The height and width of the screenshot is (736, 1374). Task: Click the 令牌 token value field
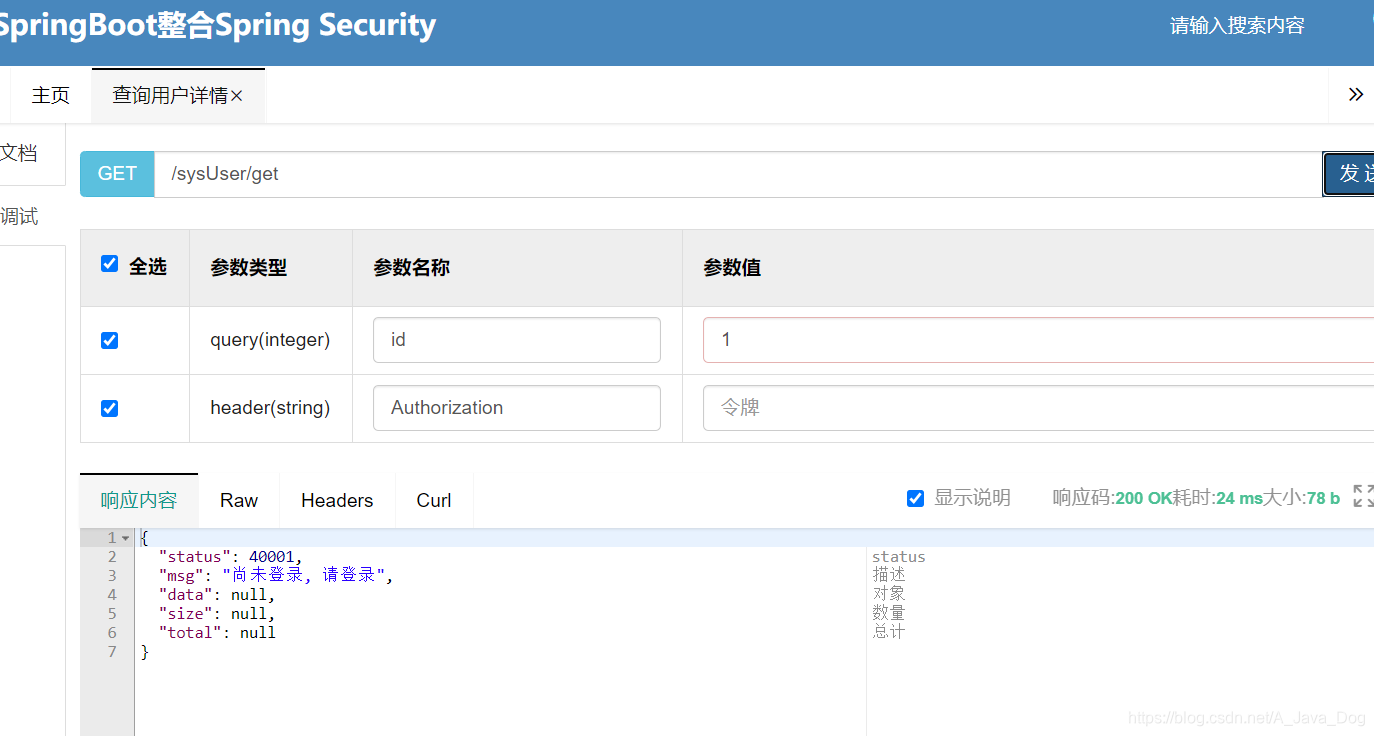[1038, 408]
